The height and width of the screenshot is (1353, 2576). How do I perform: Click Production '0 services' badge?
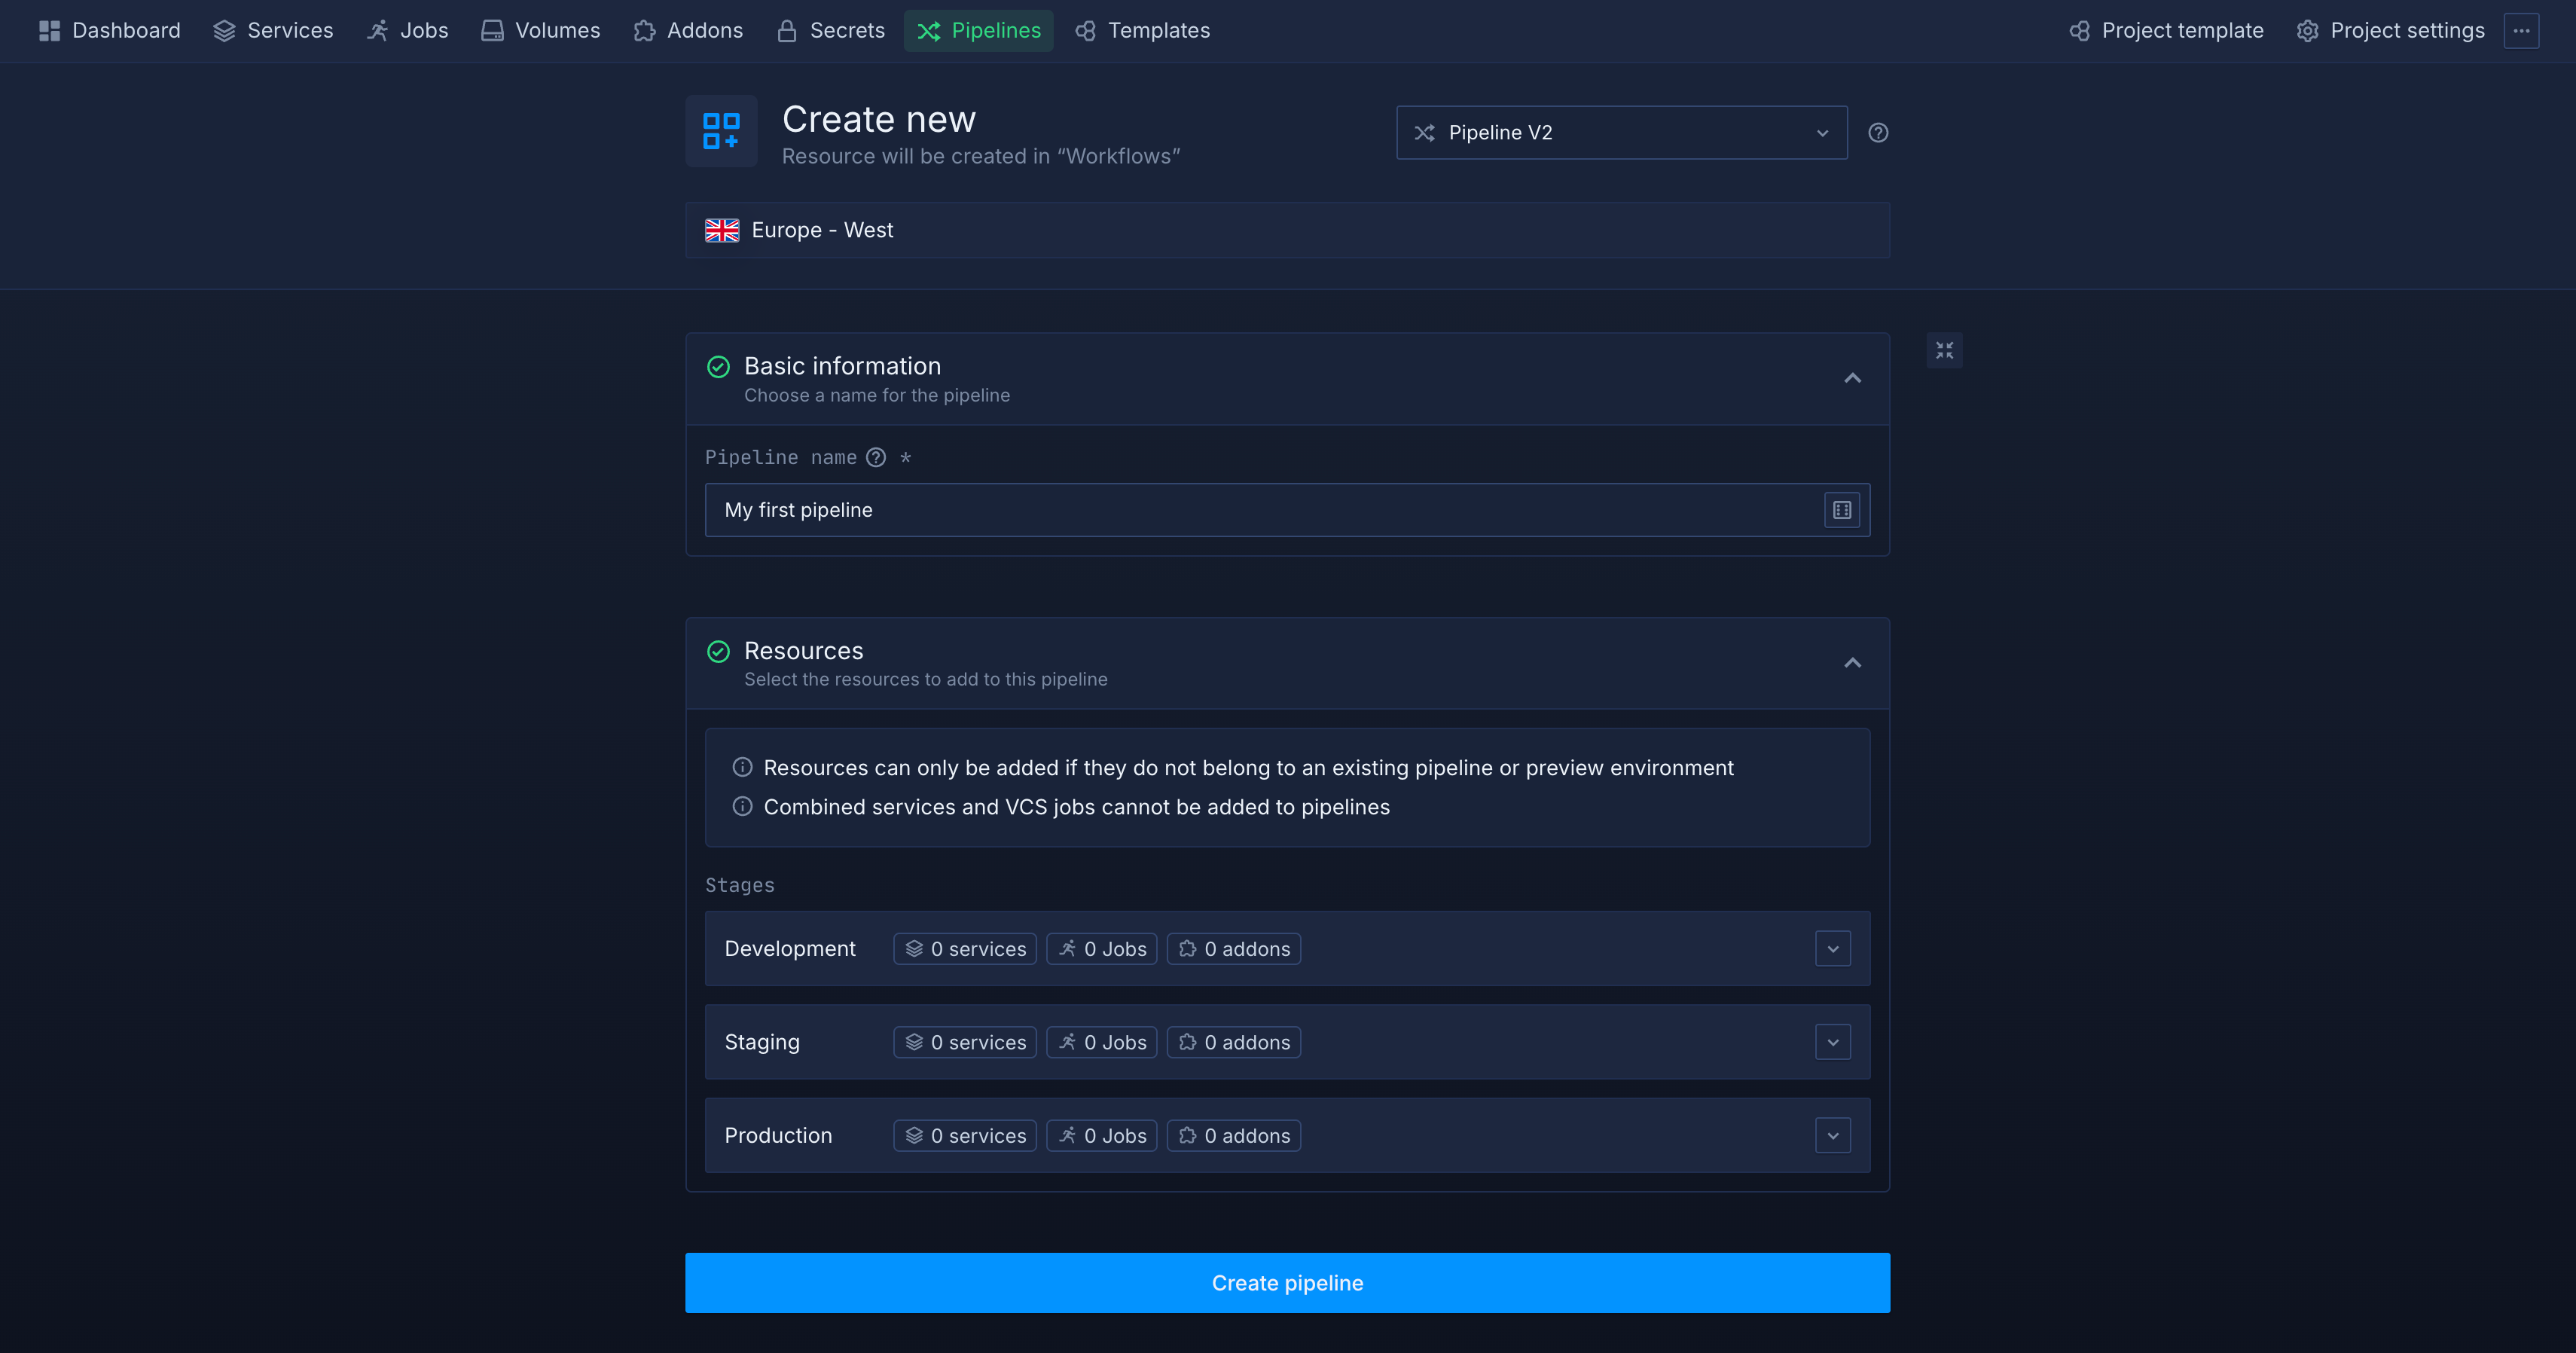pos(965,1136)
